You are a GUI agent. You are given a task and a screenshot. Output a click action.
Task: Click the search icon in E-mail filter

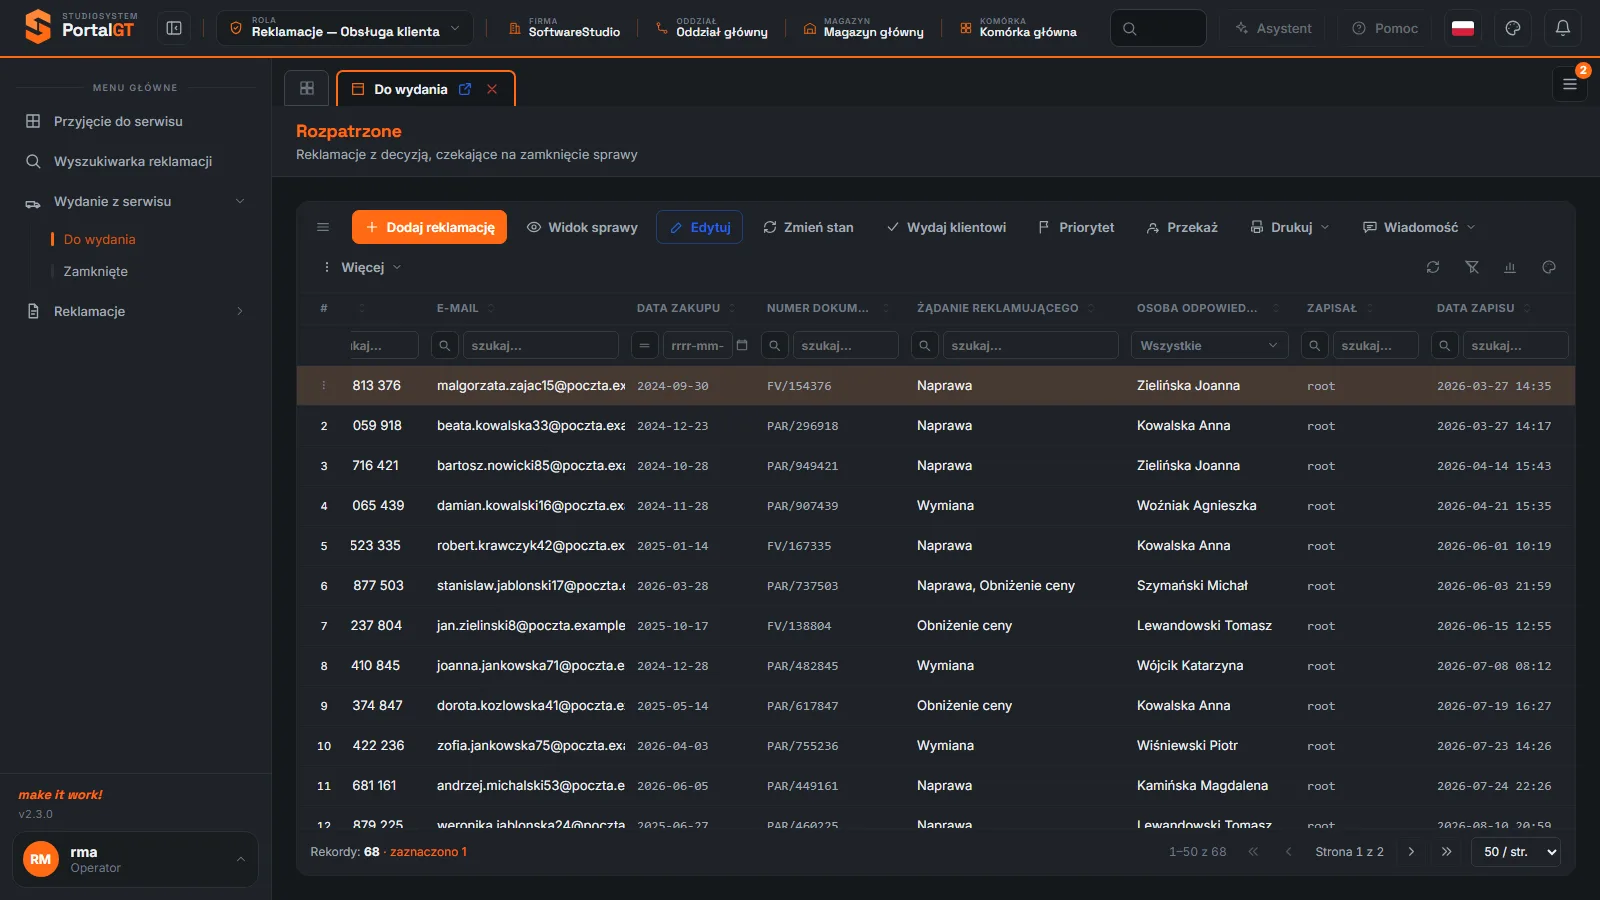click(445, 345)
